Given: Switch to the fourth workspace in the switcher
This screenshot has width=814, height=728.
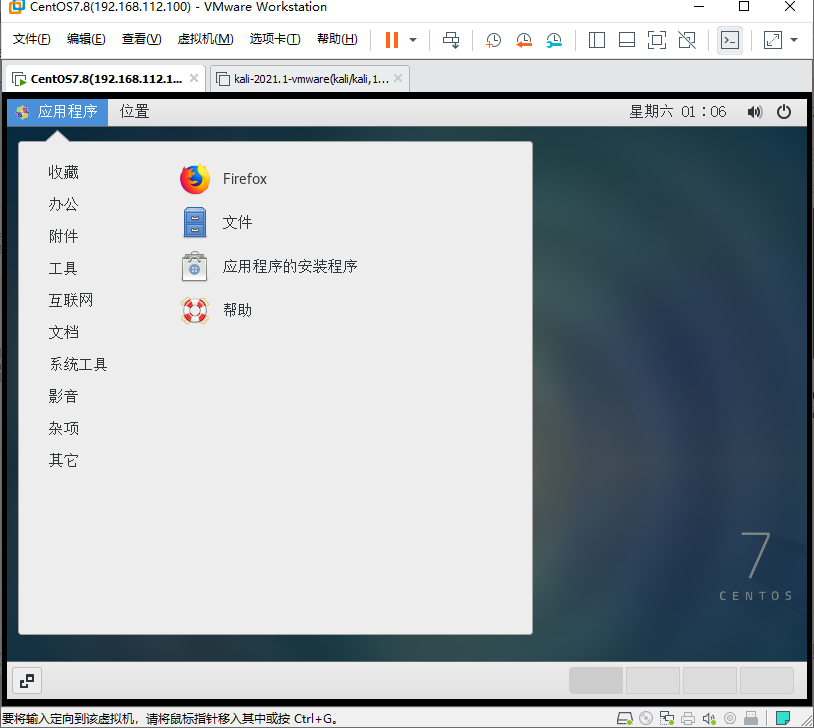Looking at the screenshot, I should [767, 681].
